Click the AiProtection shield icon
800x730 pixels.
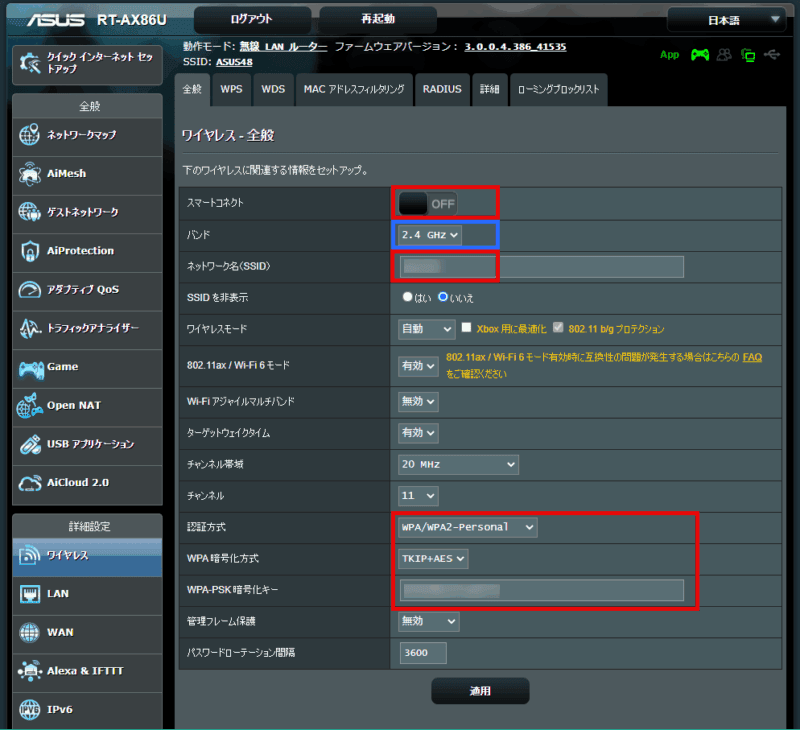30,251
